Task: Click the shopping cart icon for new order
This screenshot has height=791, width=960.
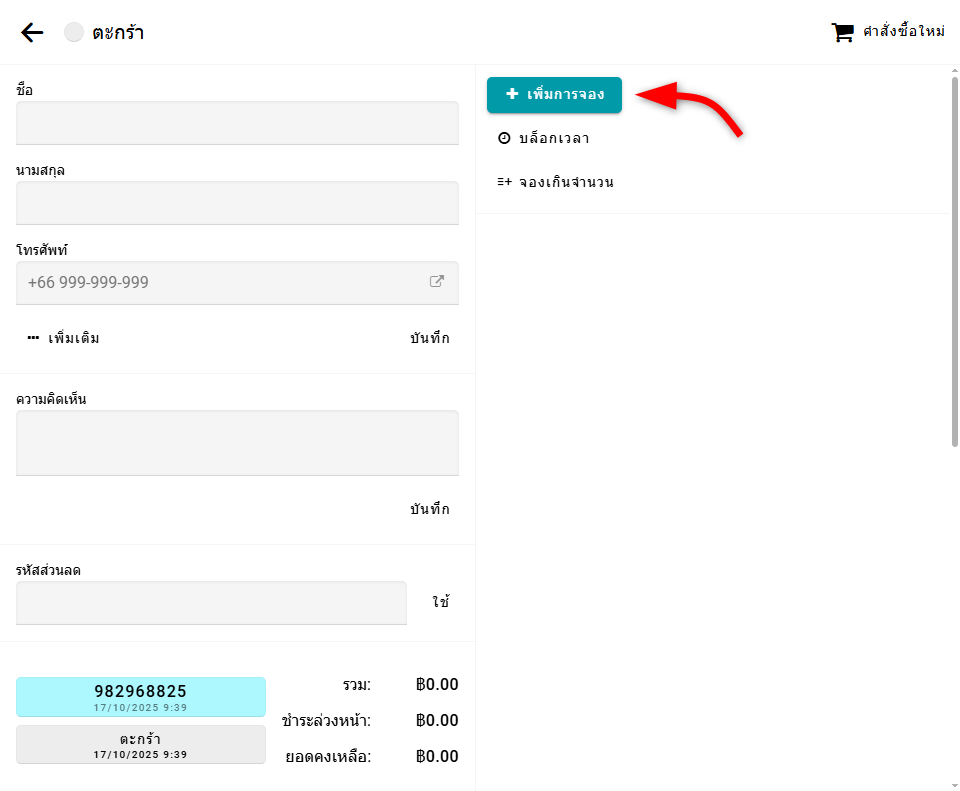Action: (842, 33)
